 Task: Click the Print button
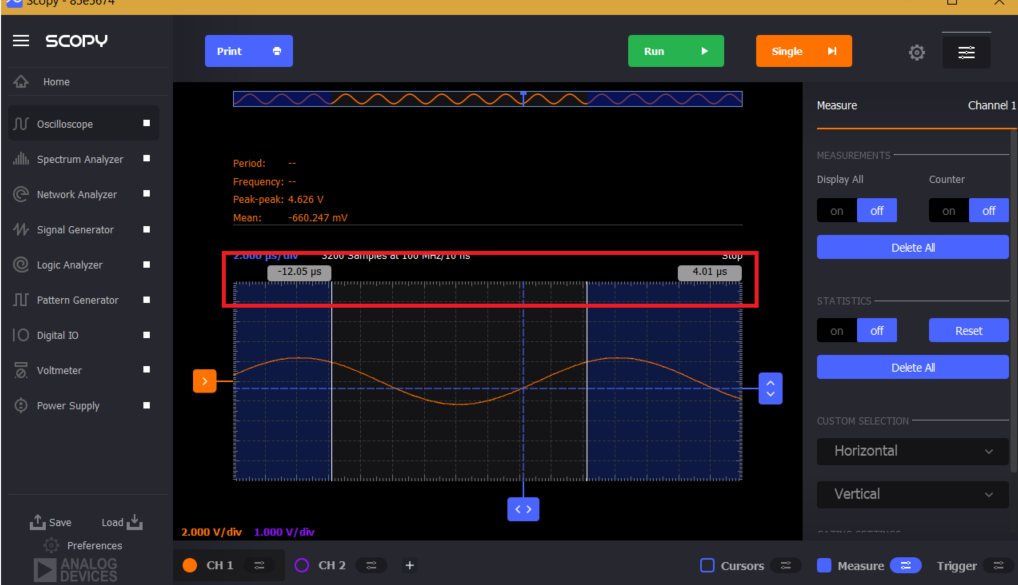coord(249,51)
